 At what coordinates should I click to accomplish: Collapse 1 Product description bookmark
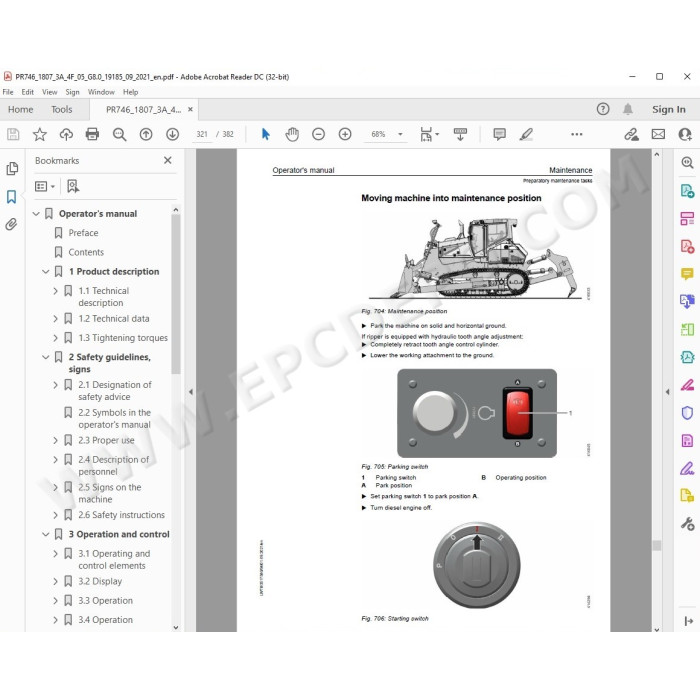(46, 271)
